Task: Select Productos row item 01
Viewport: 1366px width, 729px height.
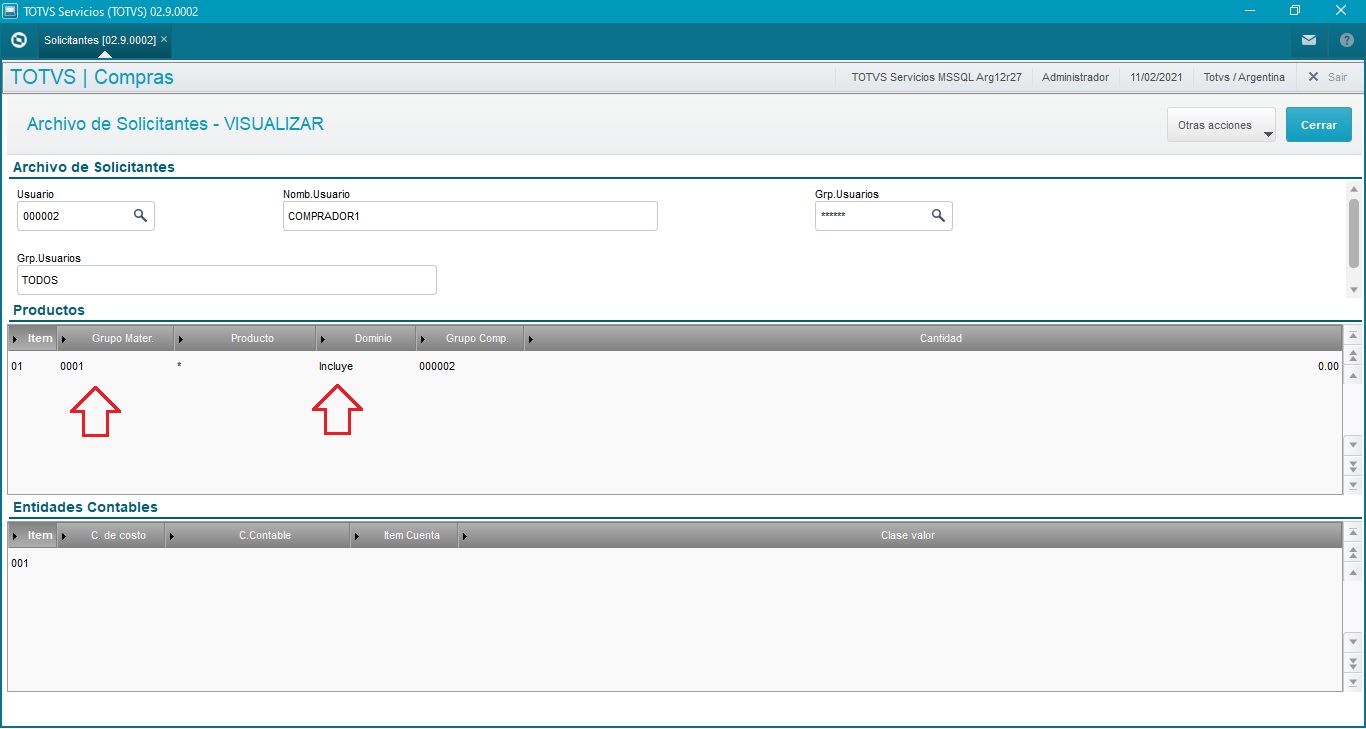Action: [17, 366]
